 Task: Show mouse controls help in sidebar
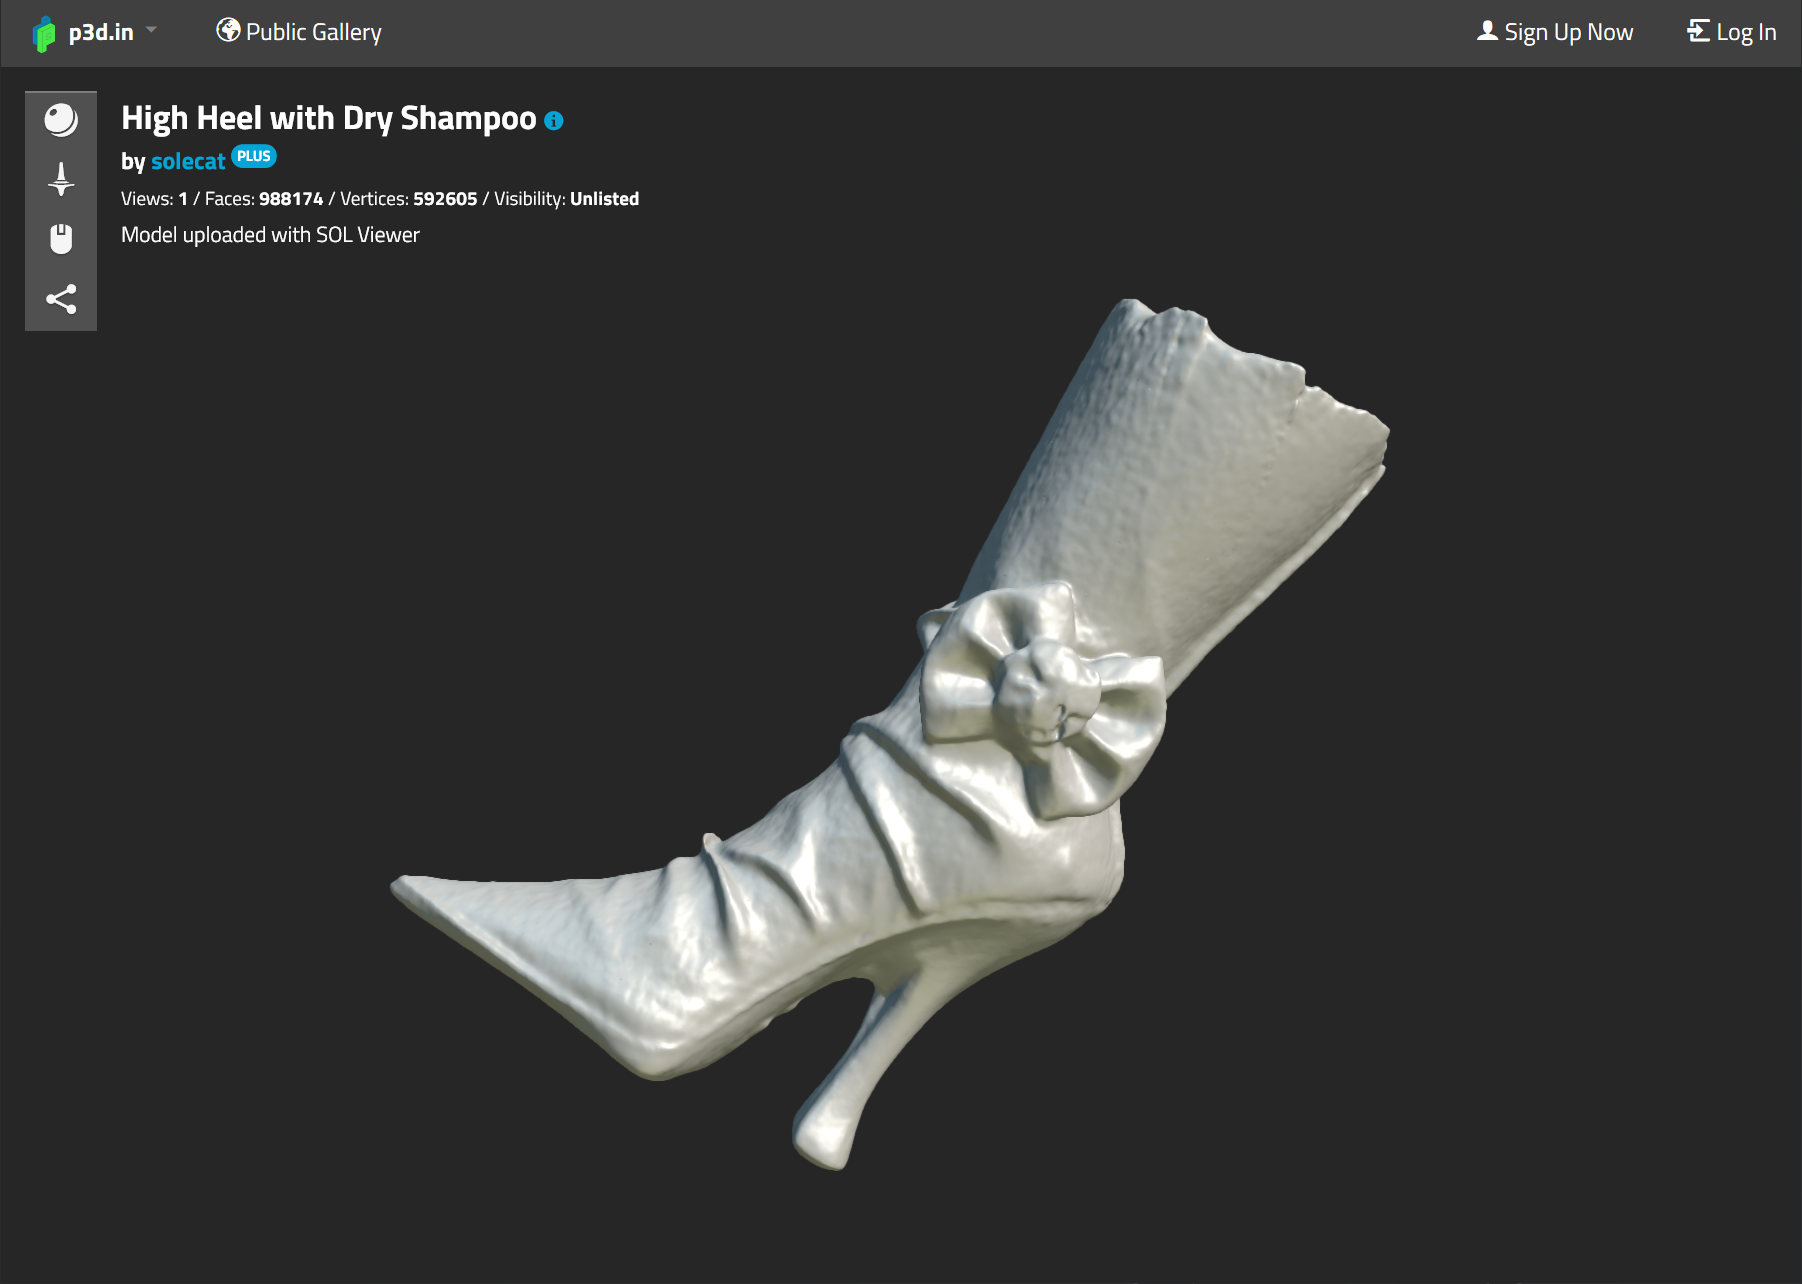[61, 239]
